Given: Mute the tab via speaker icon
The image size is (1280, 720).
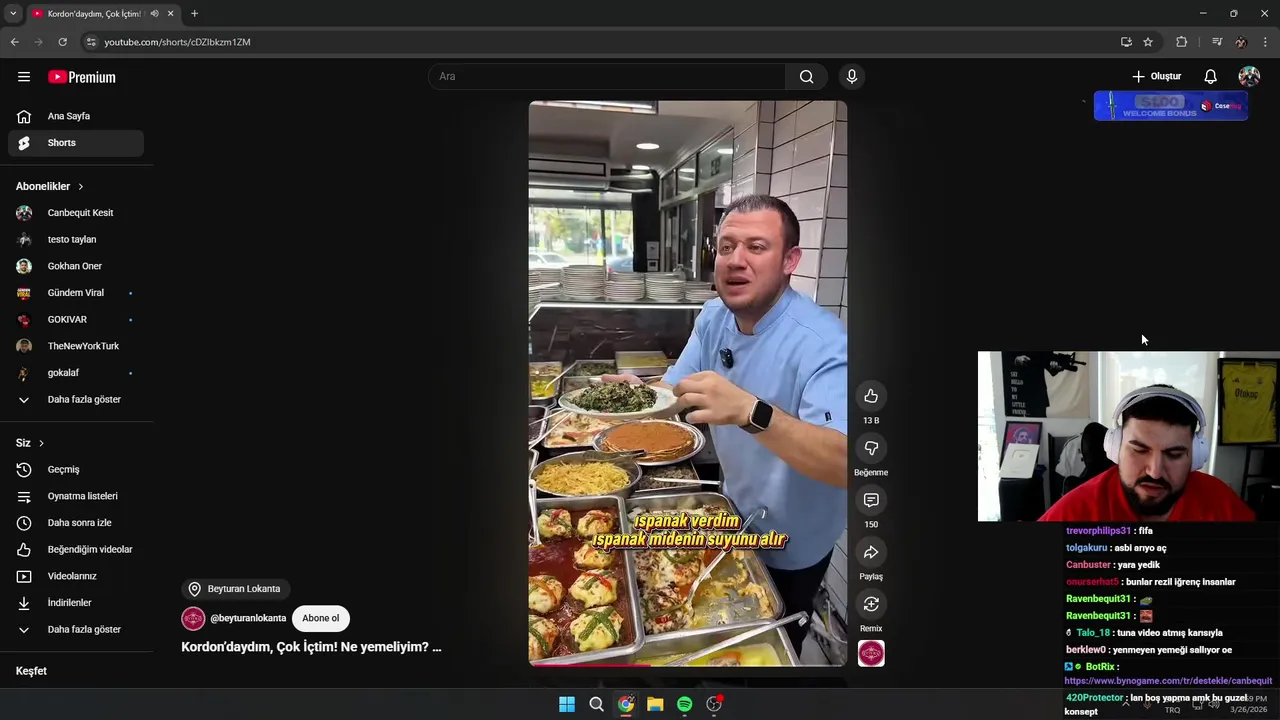Looking at the screenshot, I should point(154,13).
